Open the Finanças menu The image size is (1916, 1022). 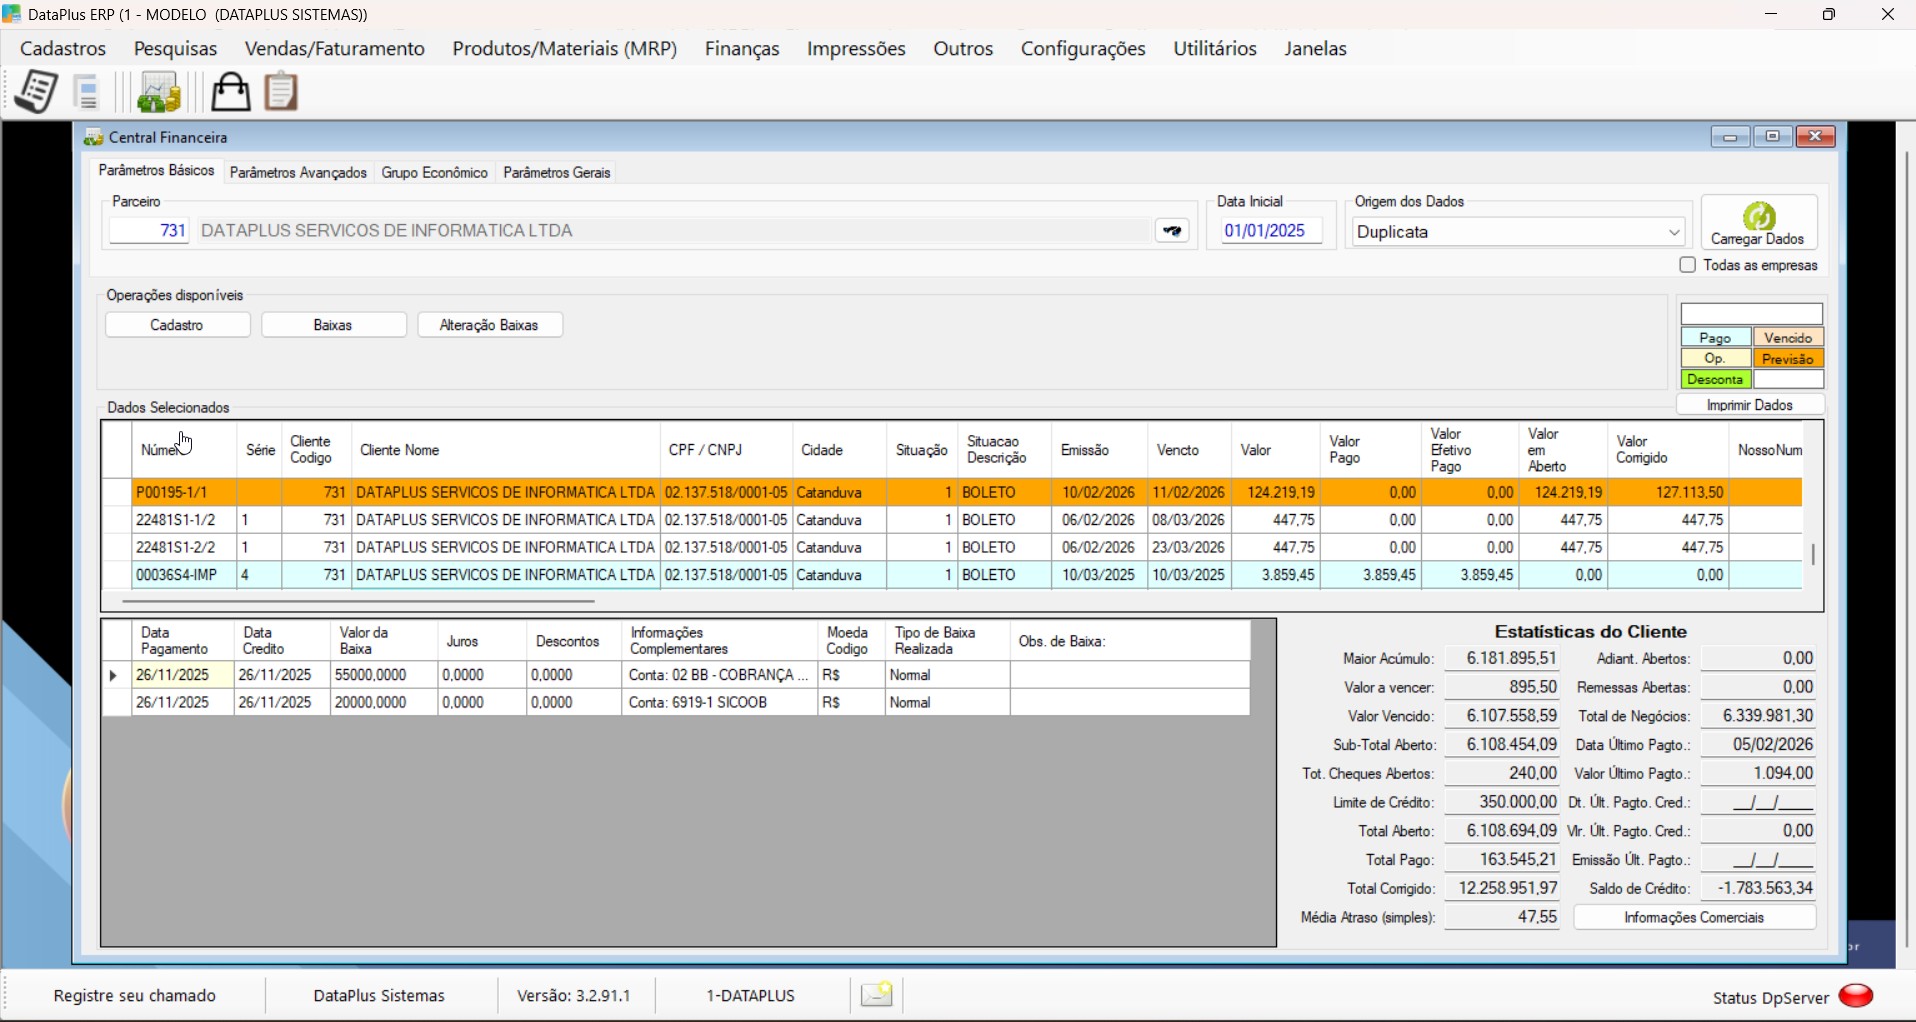pyautogui.click(x=742, y=49)
